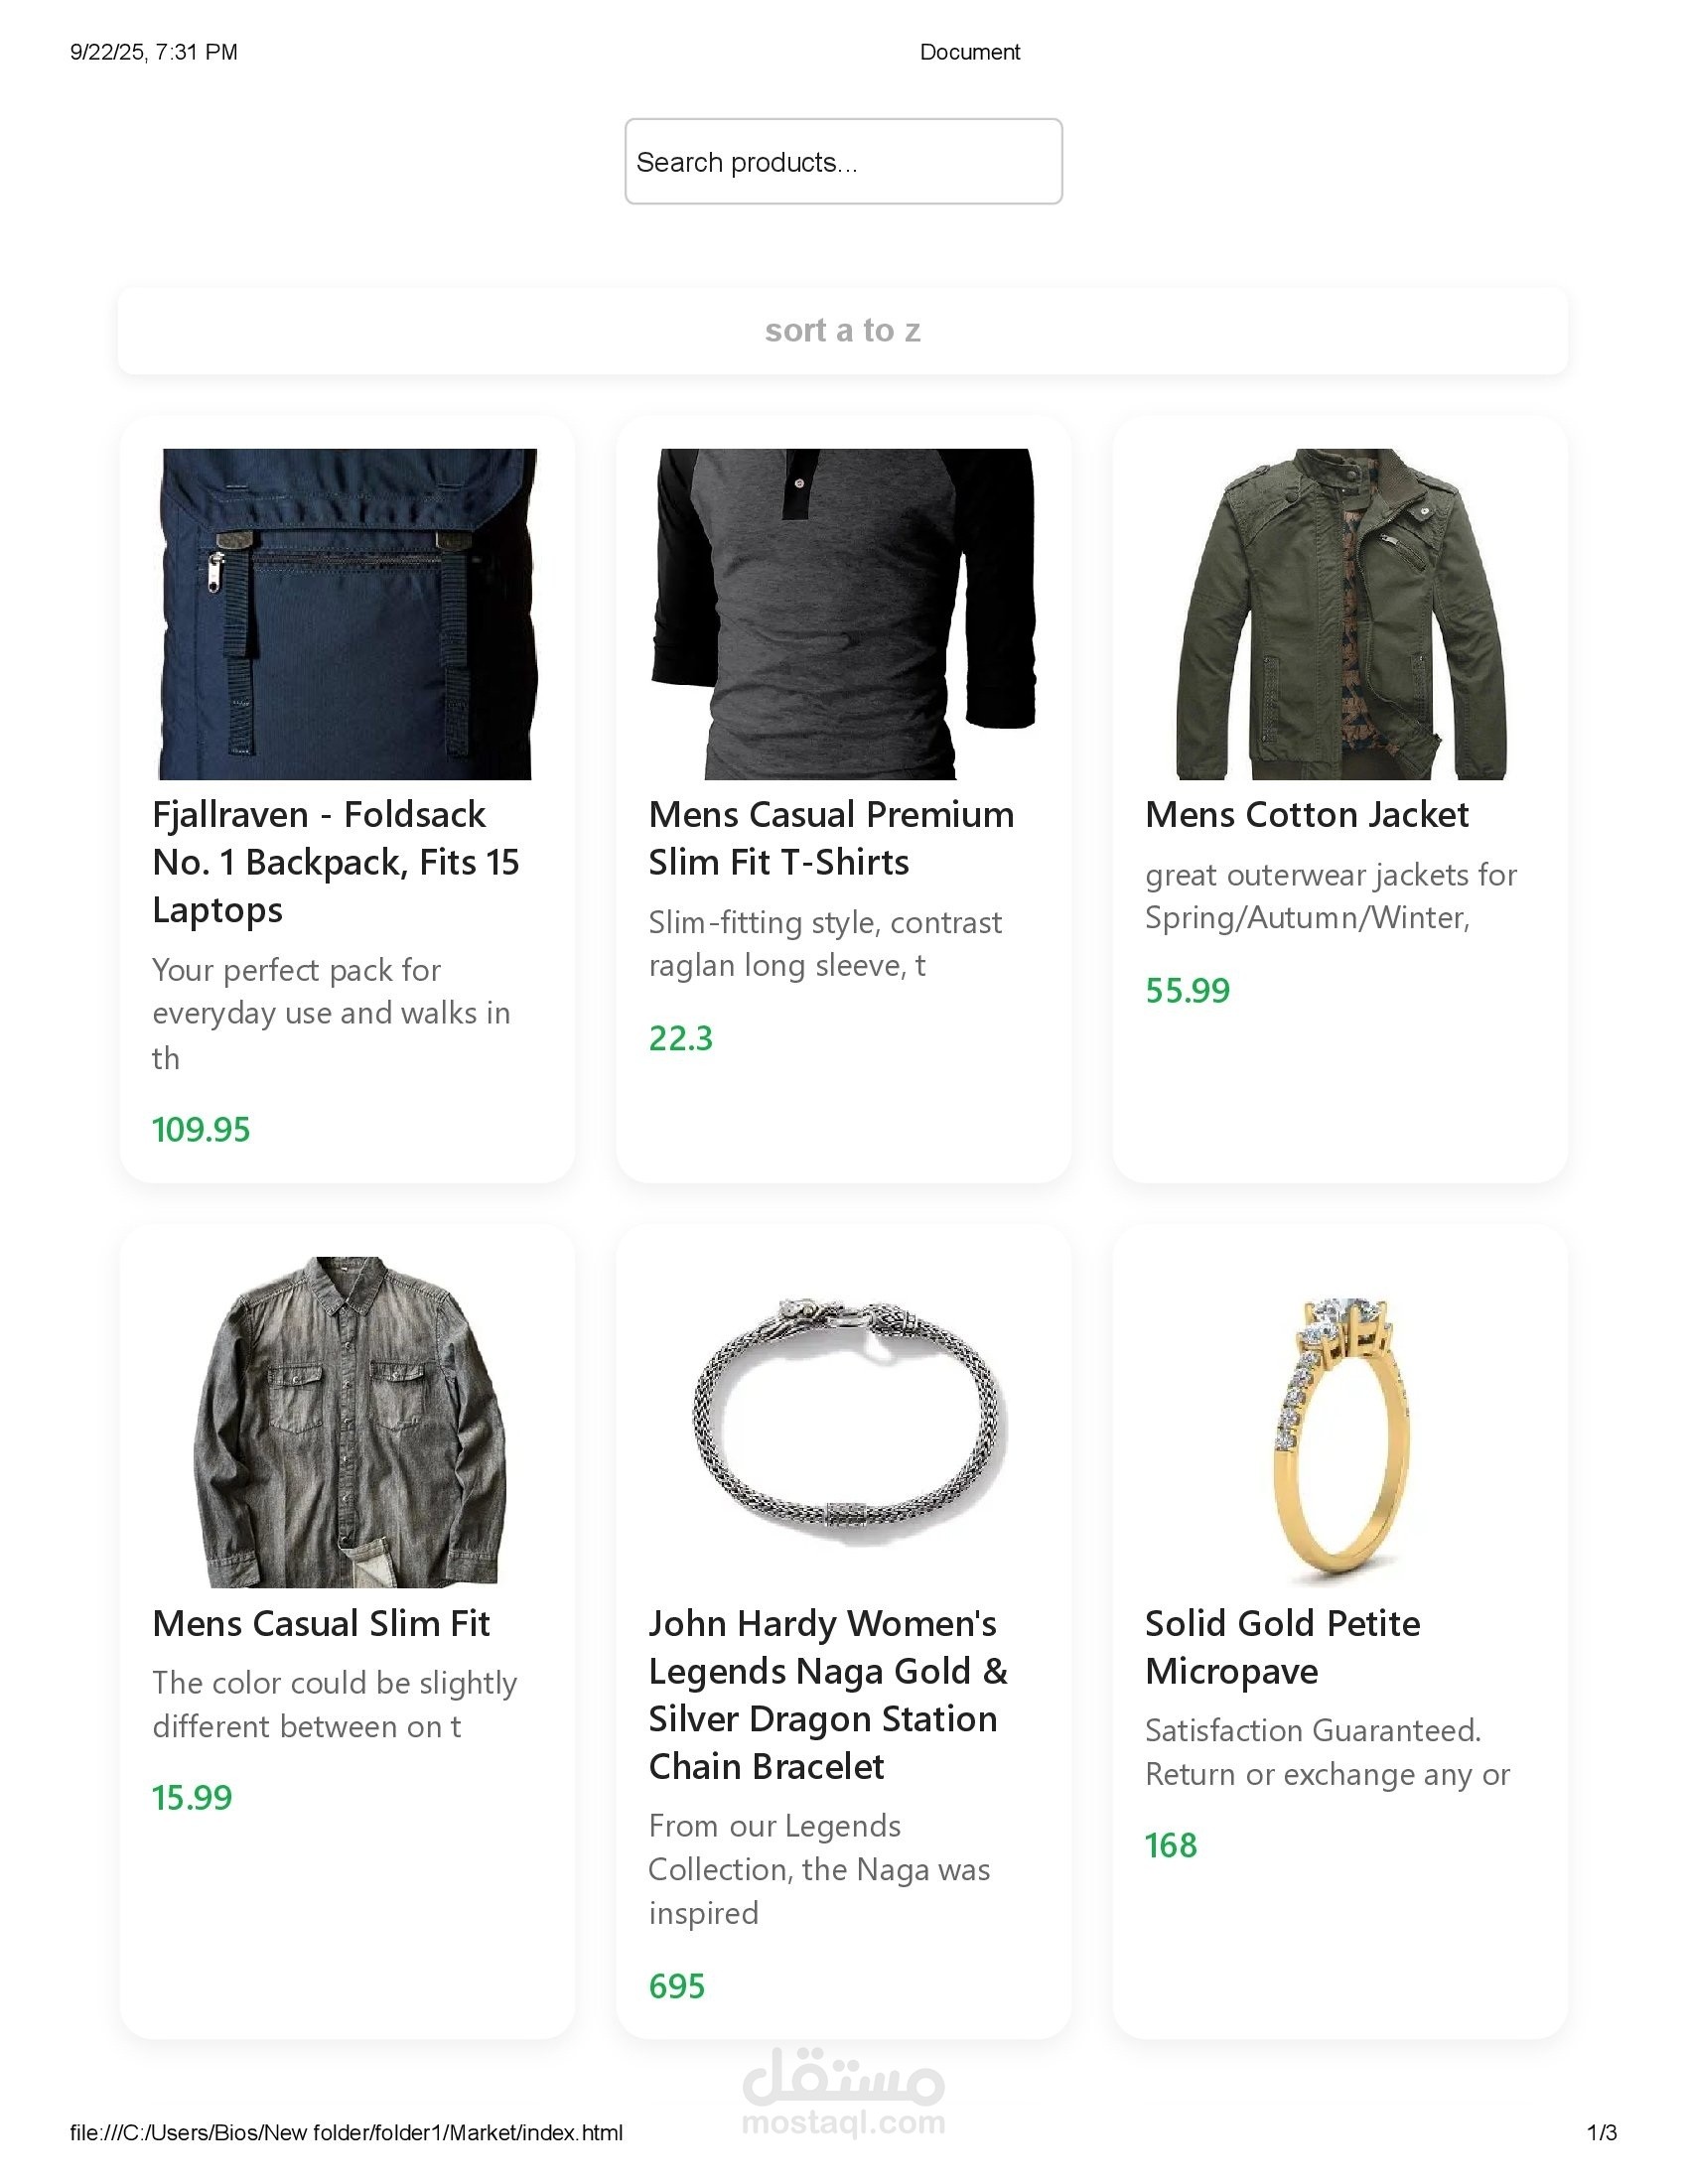Click the 55.99 jacket price
This screenshot has height=2184, width=1688.
coord(1187,991)
